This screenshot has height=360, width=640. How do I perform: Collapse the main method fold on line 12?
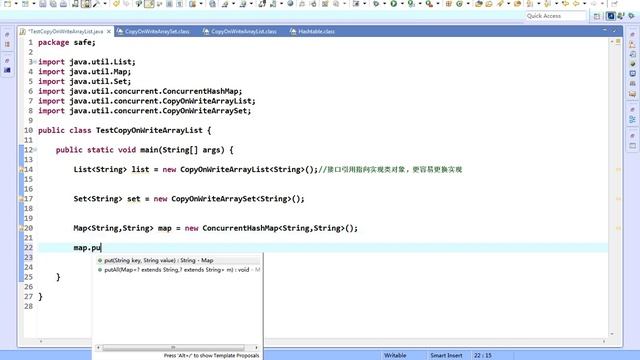(35, 150)
